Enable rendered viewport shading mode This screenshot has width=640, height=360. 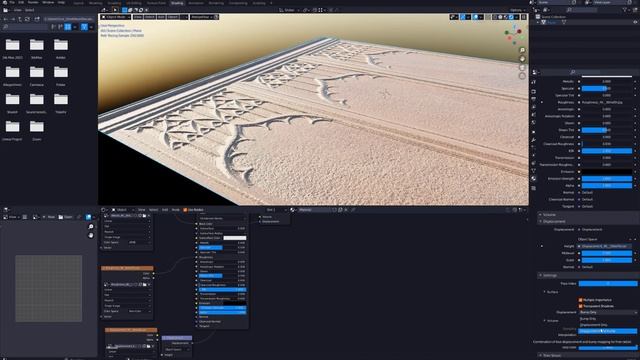click(511, 17)
